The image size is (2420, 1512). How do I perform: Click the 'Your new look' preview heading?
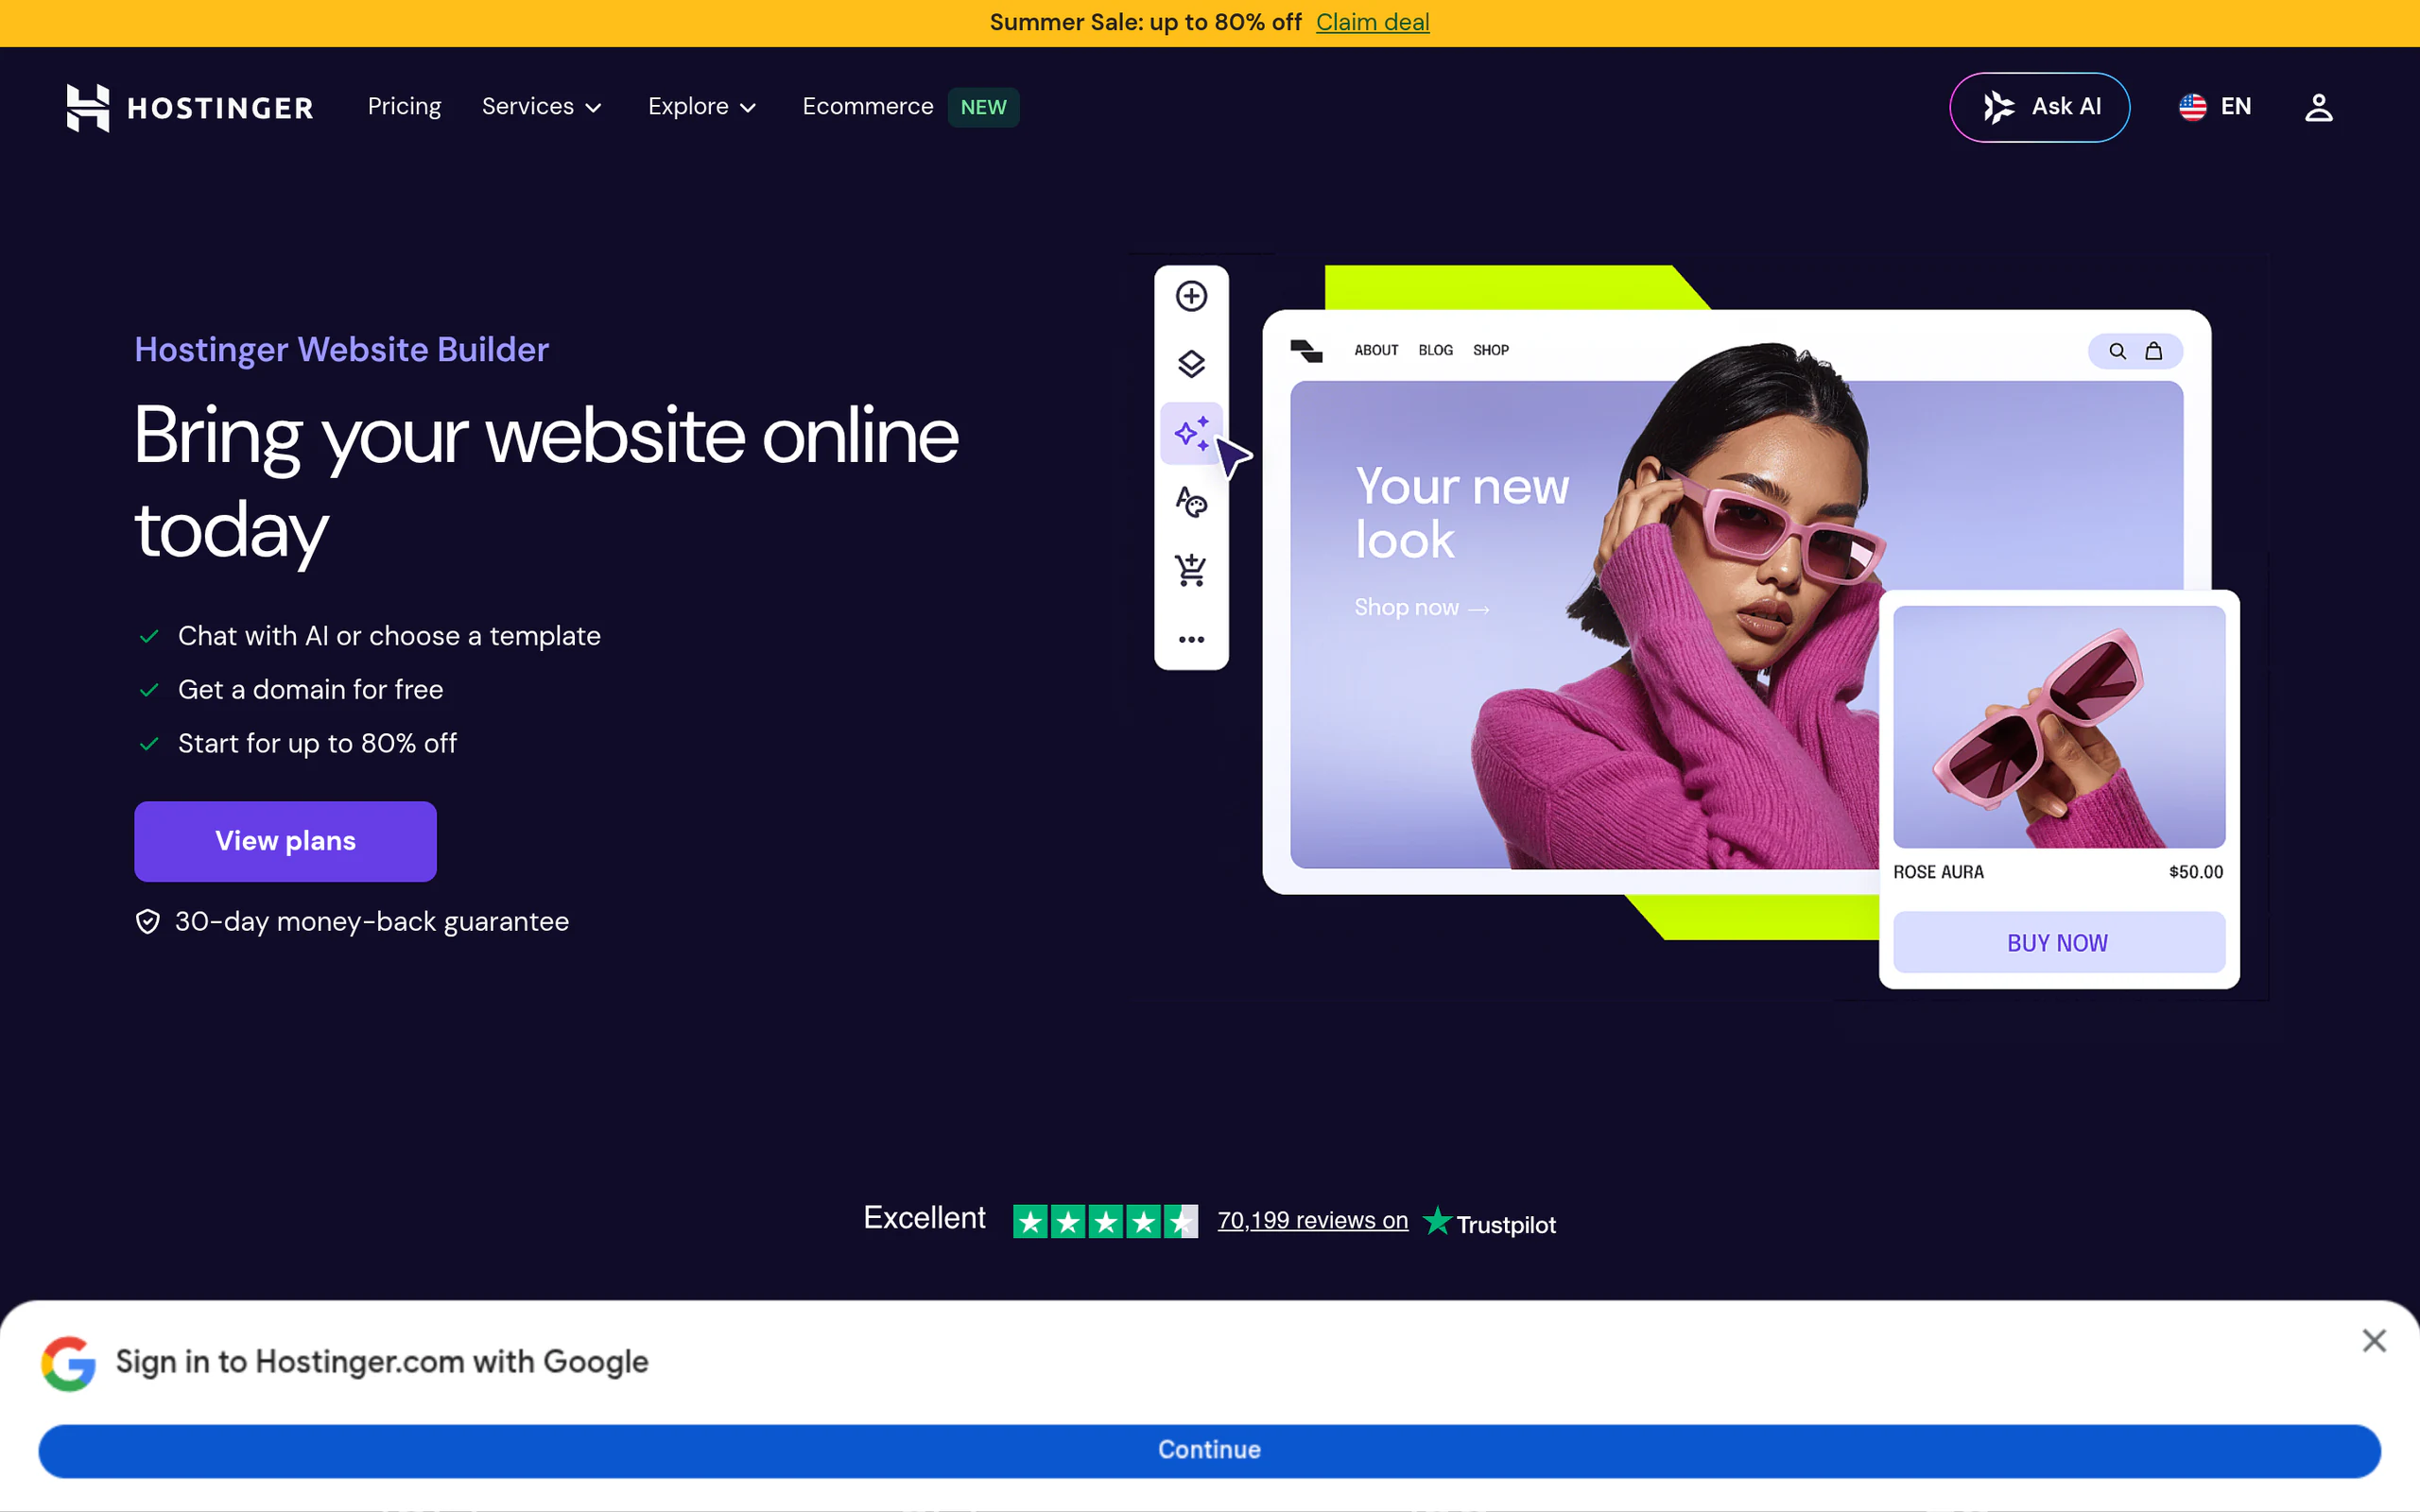click(x=1461, y=513)
